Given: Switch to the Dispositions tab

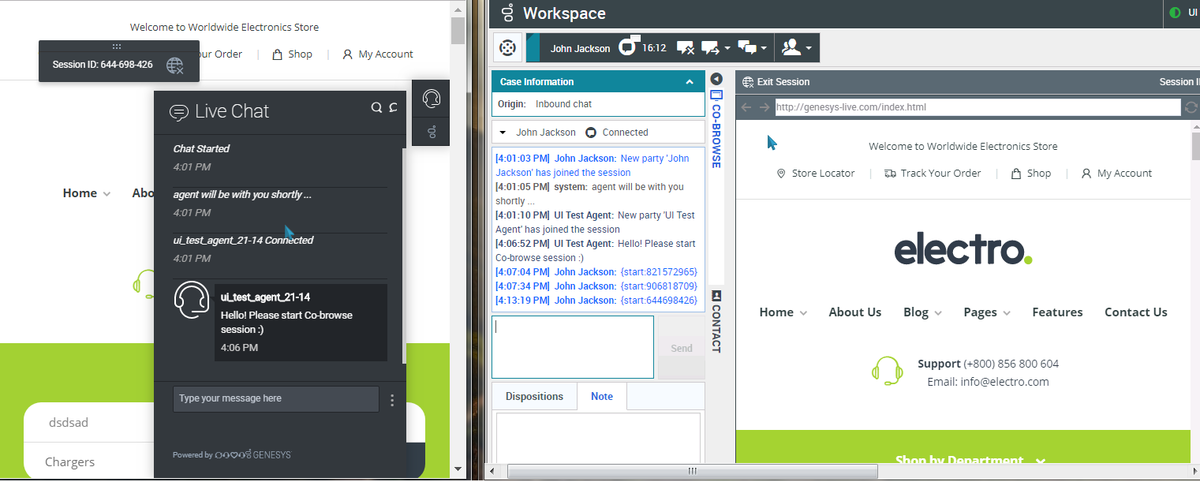Looking at the screenshot, I should pos(535,396).
